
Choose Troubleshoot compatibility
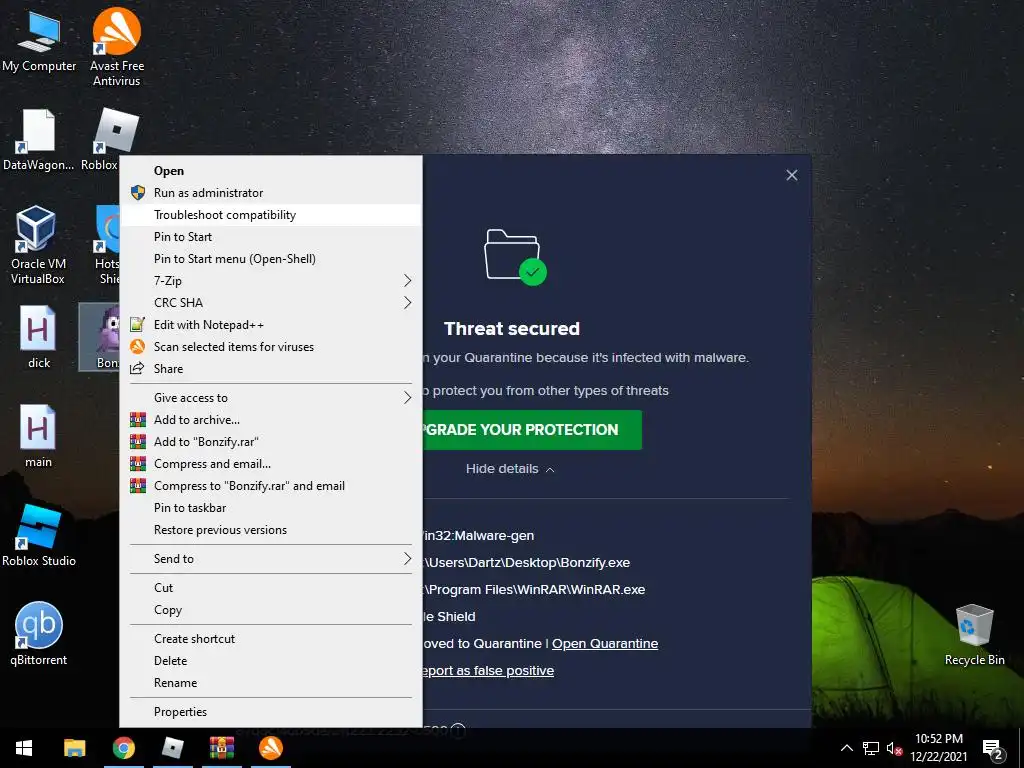(271, 215)
